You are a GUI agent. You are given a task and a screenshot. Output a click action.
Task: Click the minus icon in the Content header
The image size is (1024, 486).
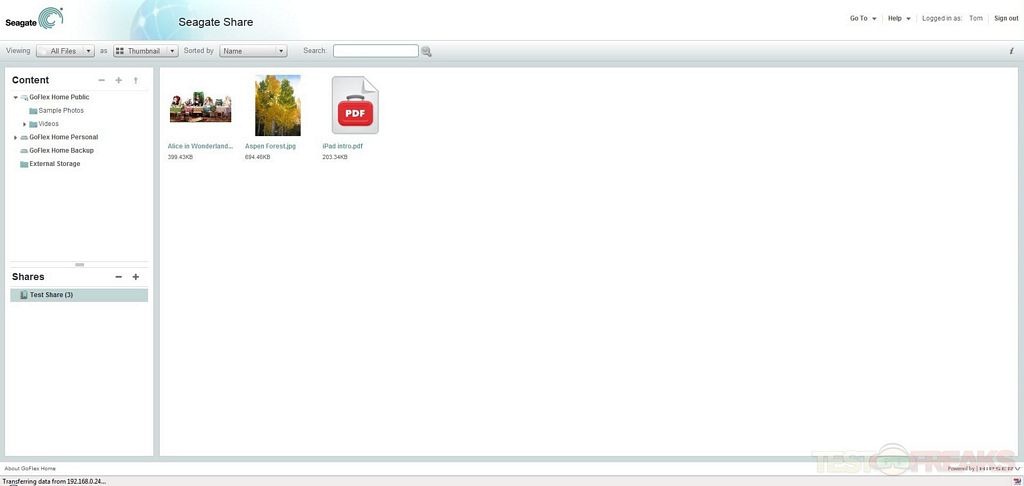(x=101, y=80)
